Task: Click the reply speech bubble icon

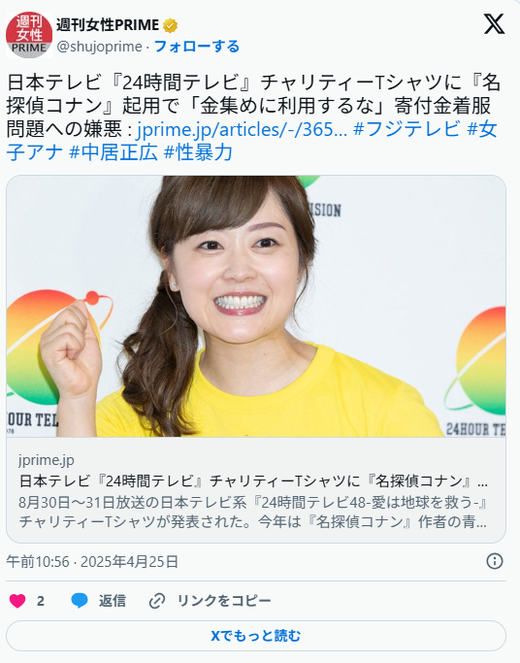Action: [79, 600]
